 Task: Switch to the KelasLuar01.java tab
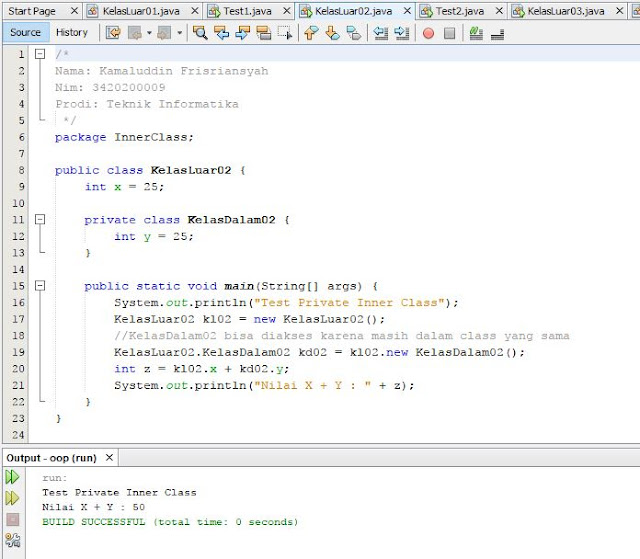click(141, 11)
